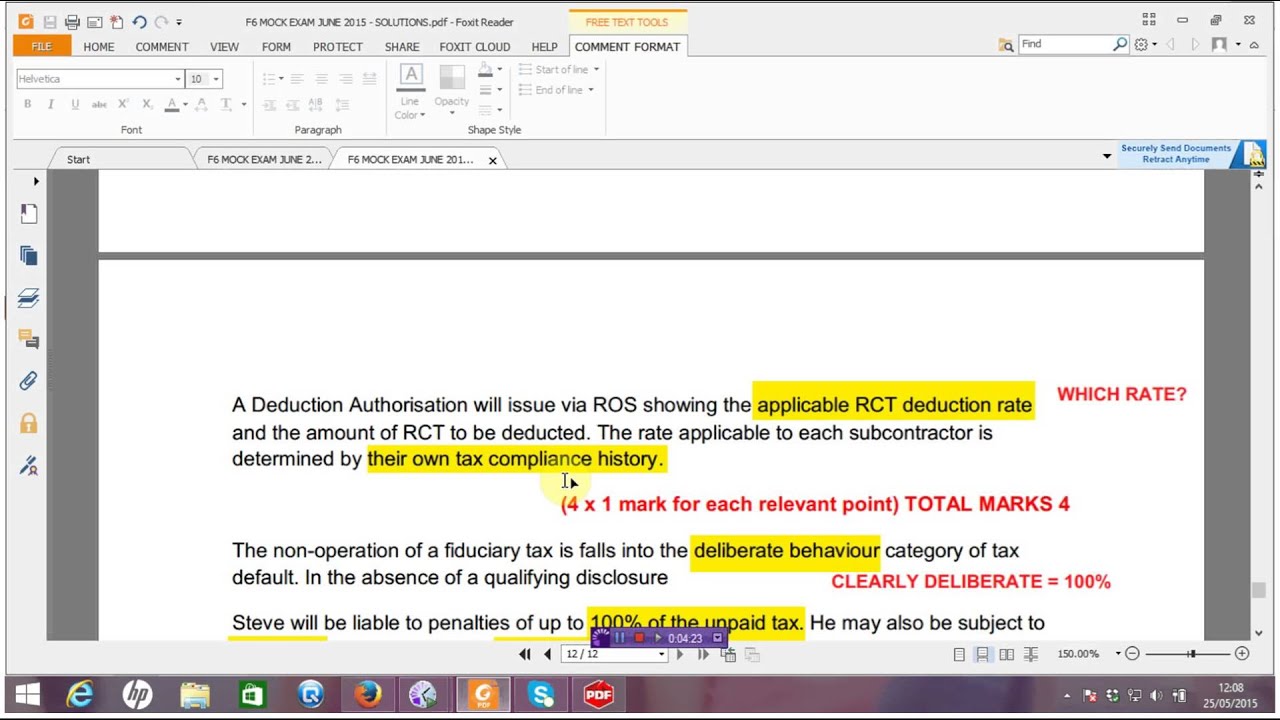Click the Save icon in quick access toolbar

click(49, 22)
